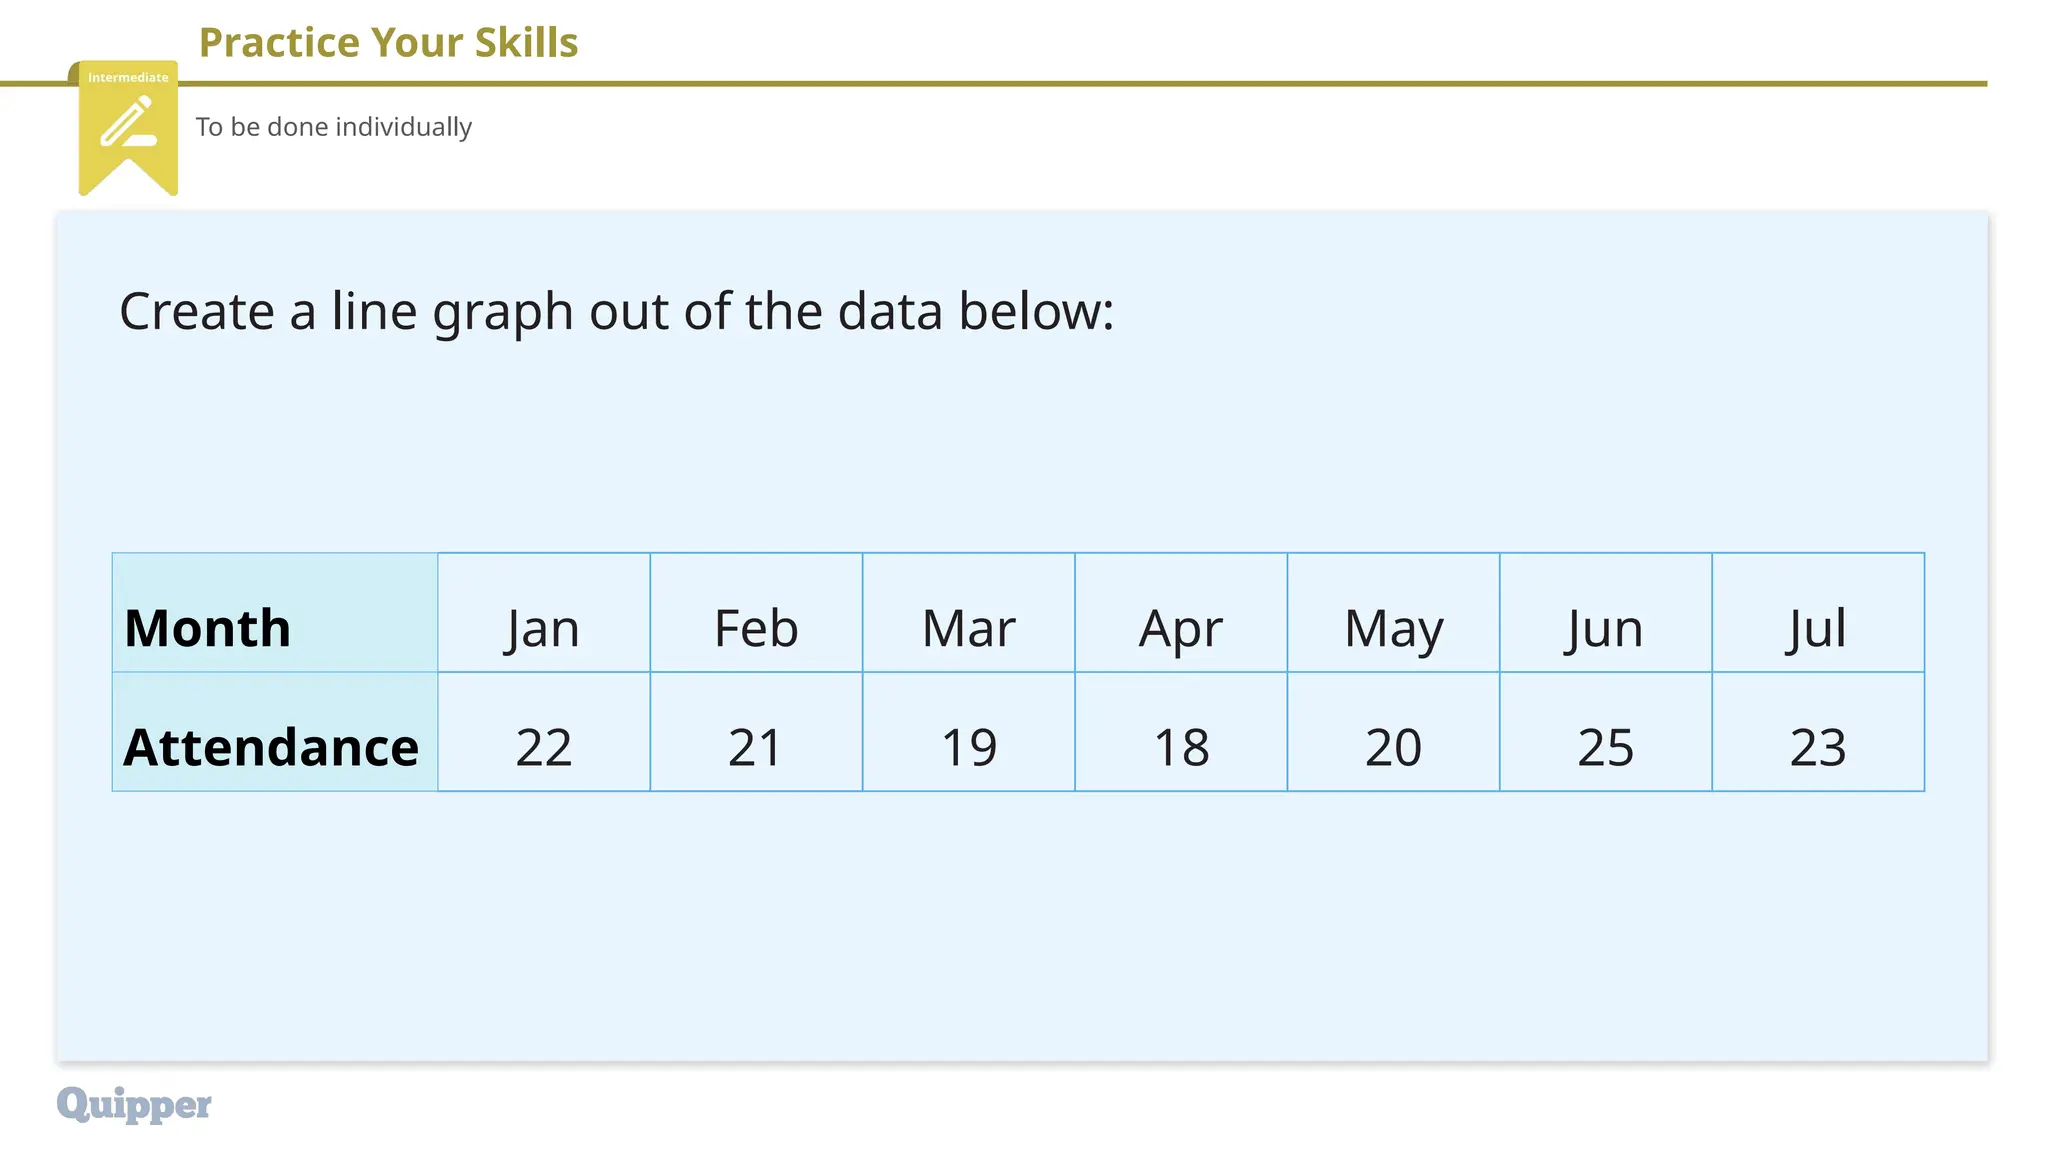Click the Intermediate pencil bookmark icon
2048x1152 pixels.
coord(128,128)
